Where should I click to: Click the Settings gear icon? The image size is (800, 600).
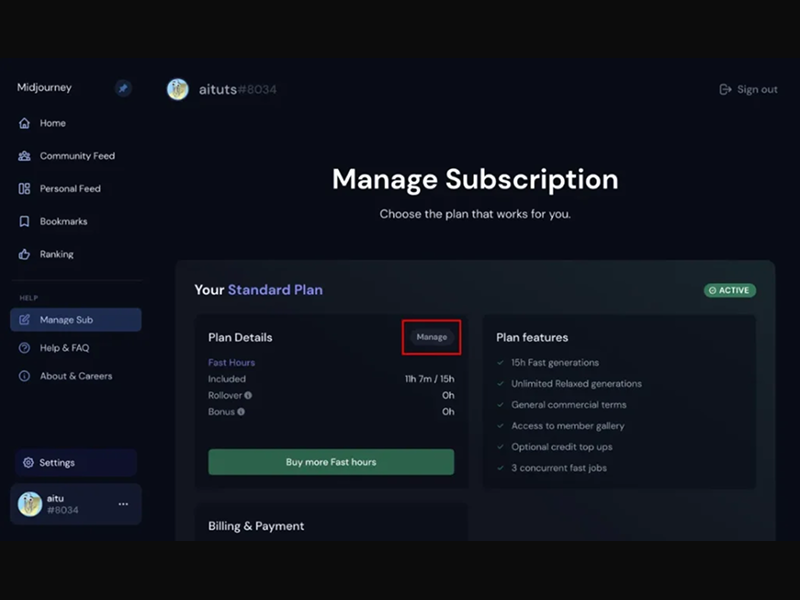coord(29,462)
